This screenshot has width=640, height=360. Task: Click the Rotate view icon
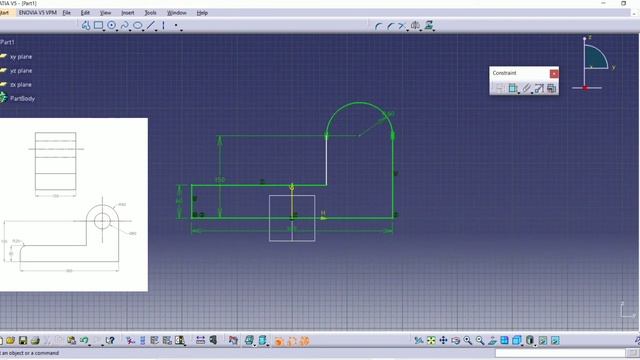click(x=456, y=340)
